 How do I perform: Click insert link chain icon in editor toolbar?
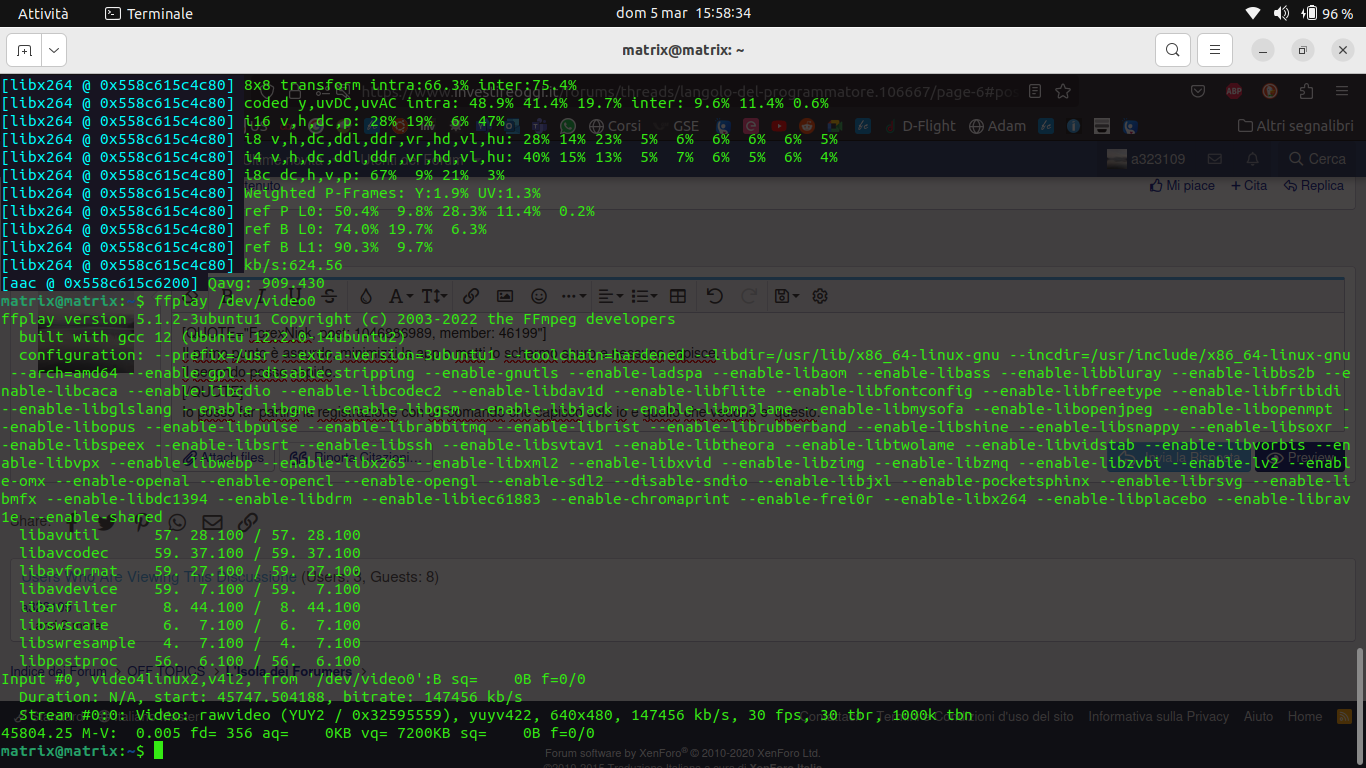pos(471,296)
